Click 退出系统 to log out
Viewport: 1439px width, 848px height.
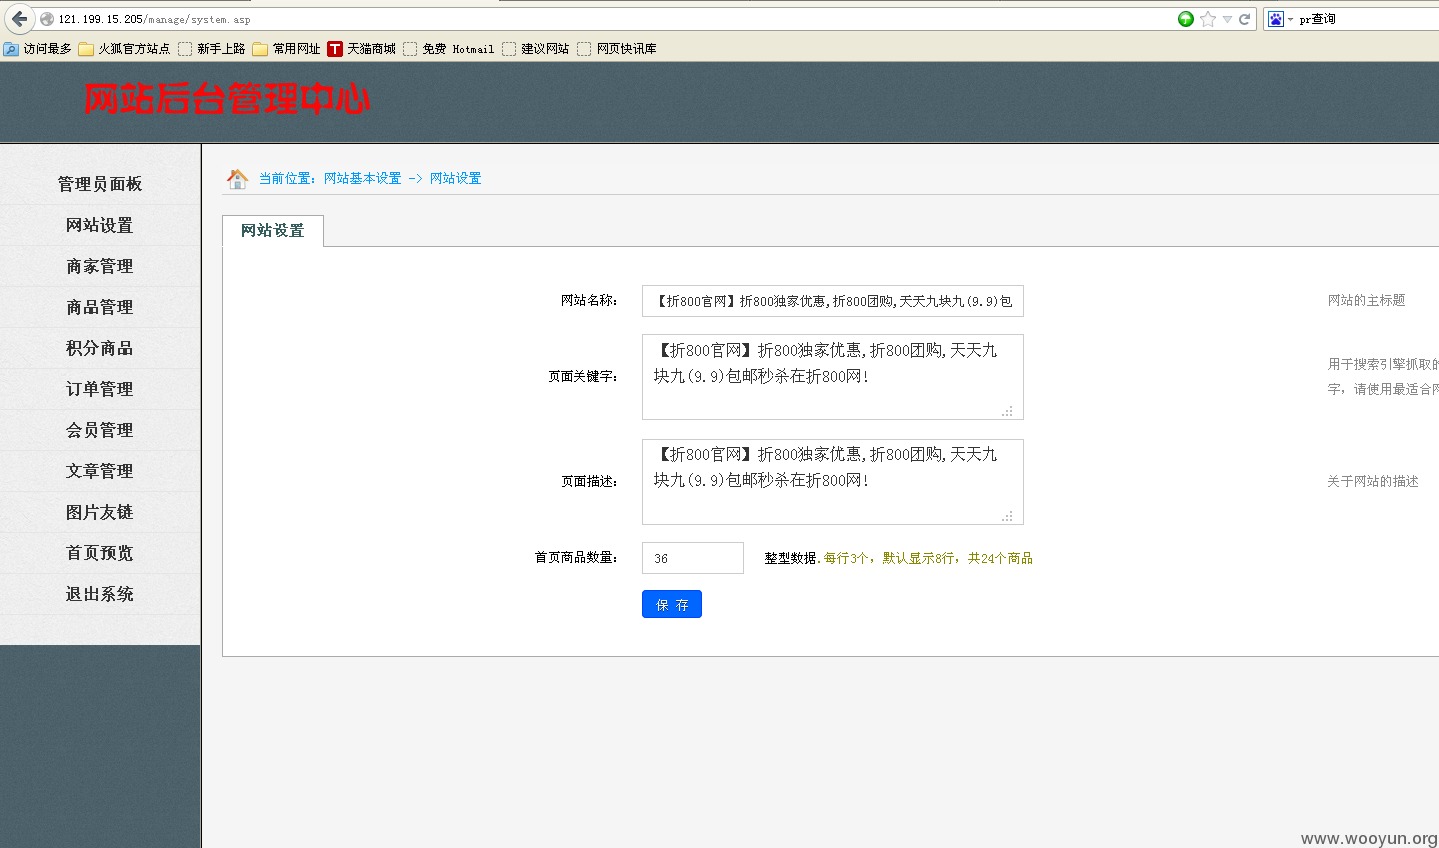100,594
